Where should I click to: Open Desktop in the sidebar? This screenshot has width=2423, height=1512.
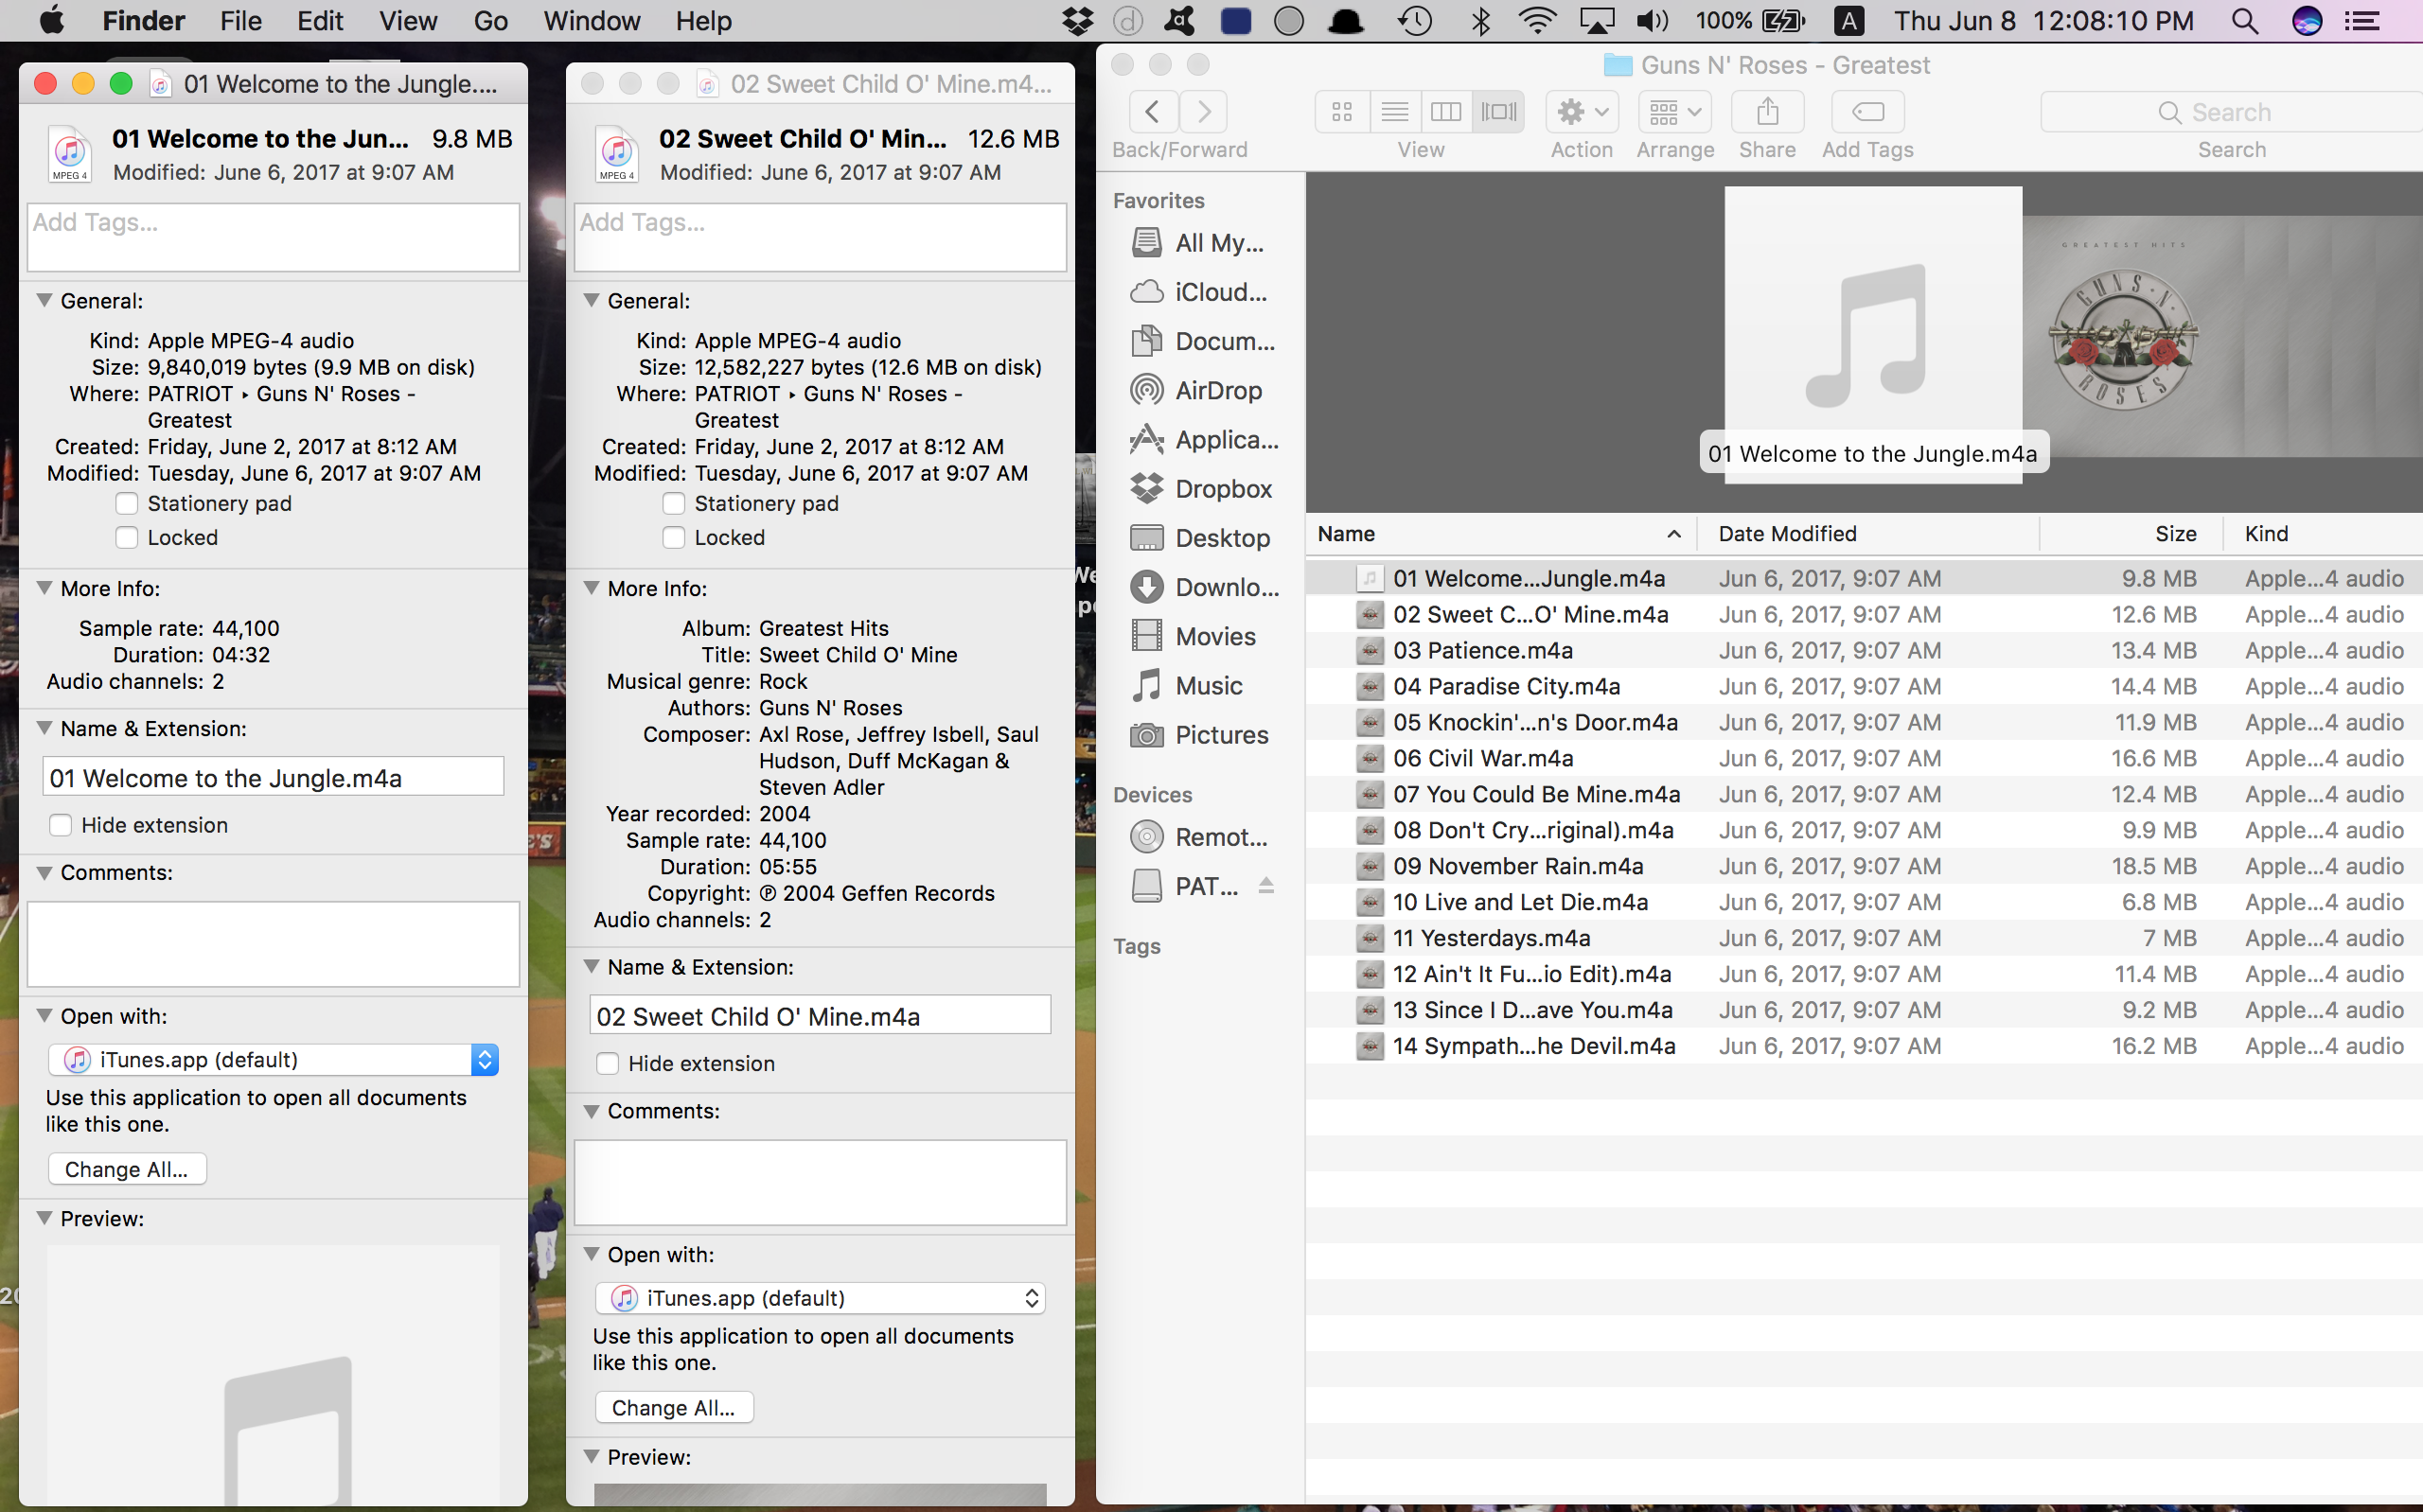(x=1200, y=538)
